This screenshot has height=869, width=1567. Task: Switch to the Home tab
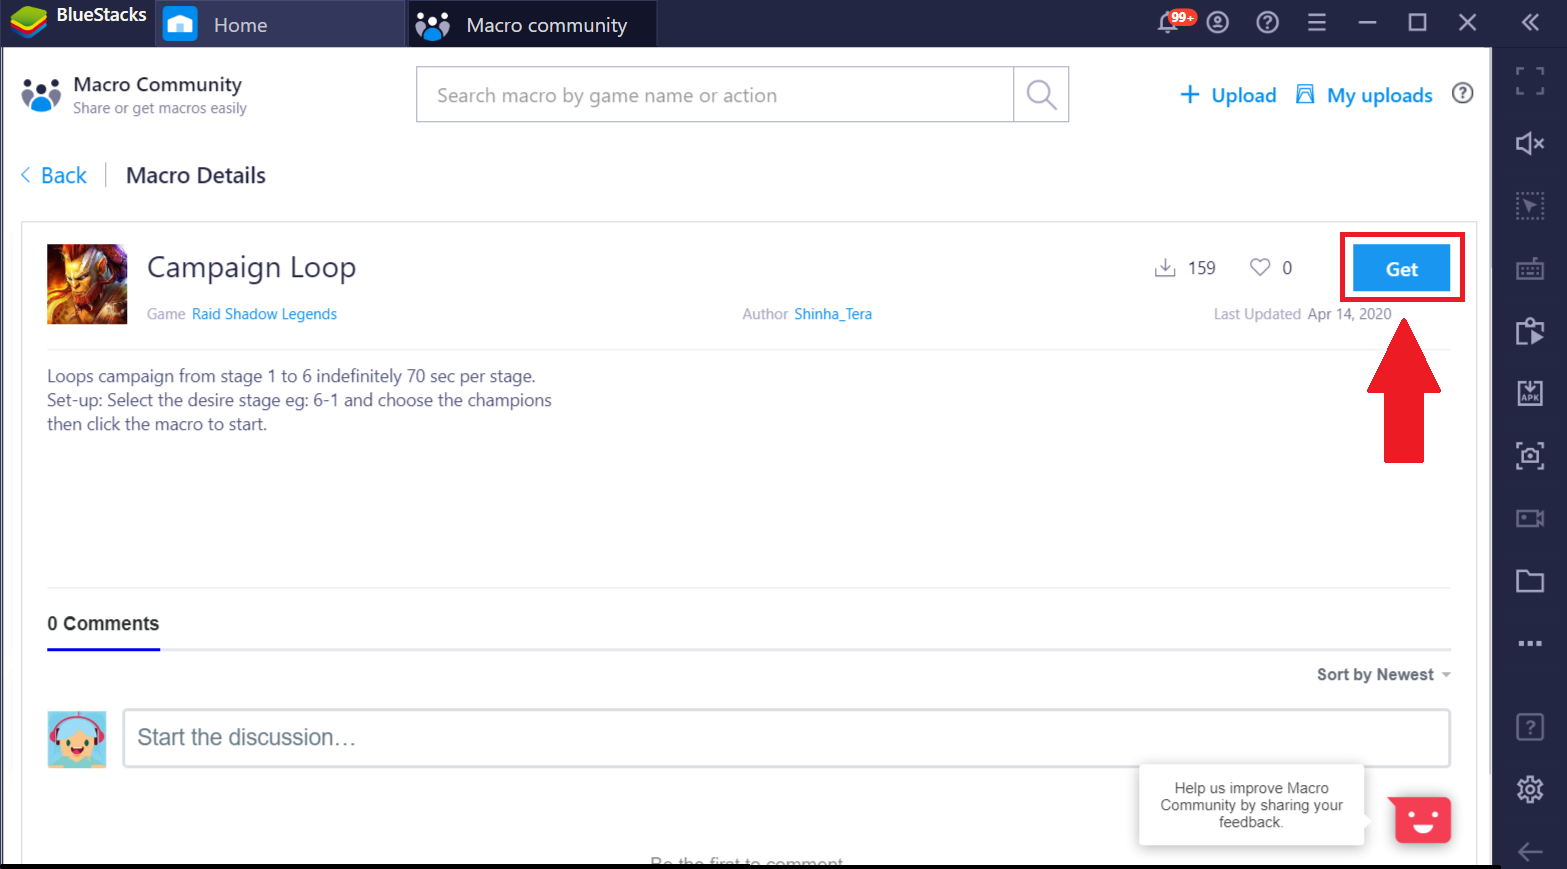pyautogui.click(x=239, y=25)
